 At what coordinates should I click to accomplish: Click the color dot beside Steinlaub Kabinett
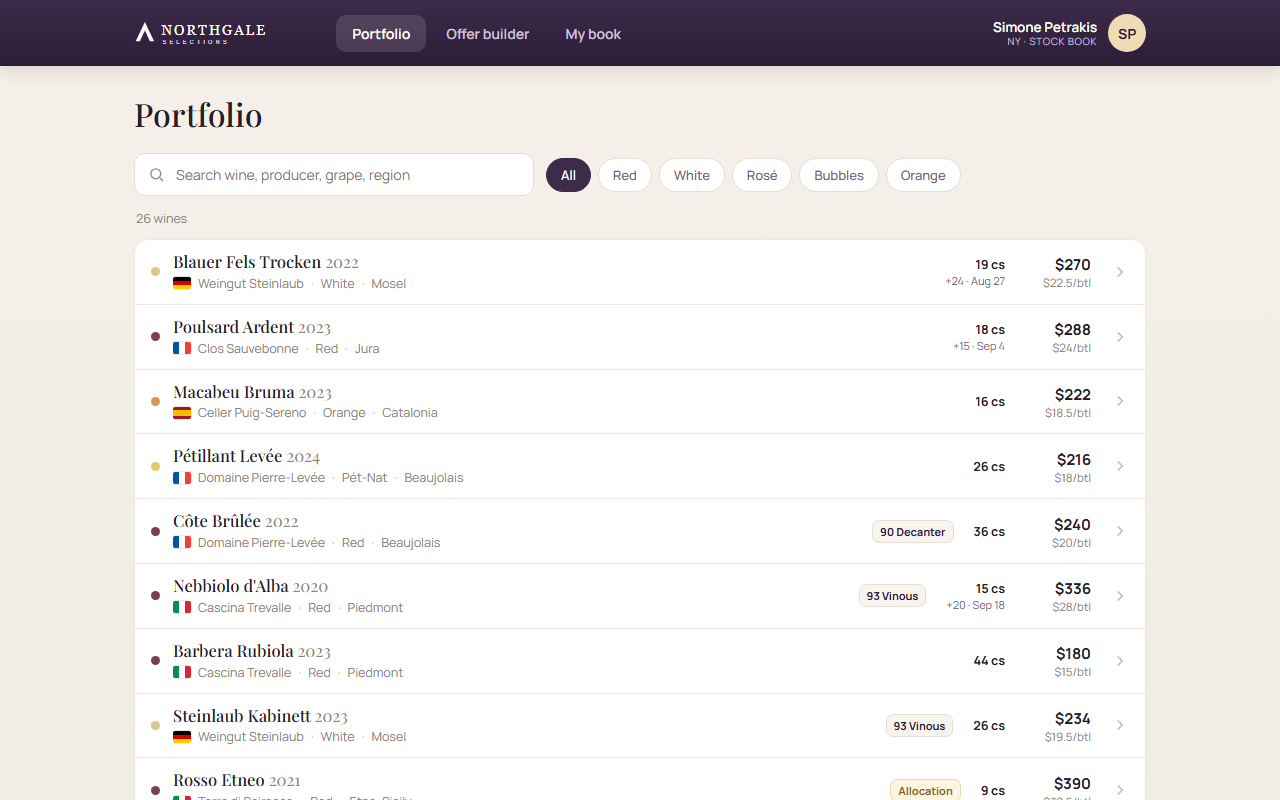(x=155, y=725)
